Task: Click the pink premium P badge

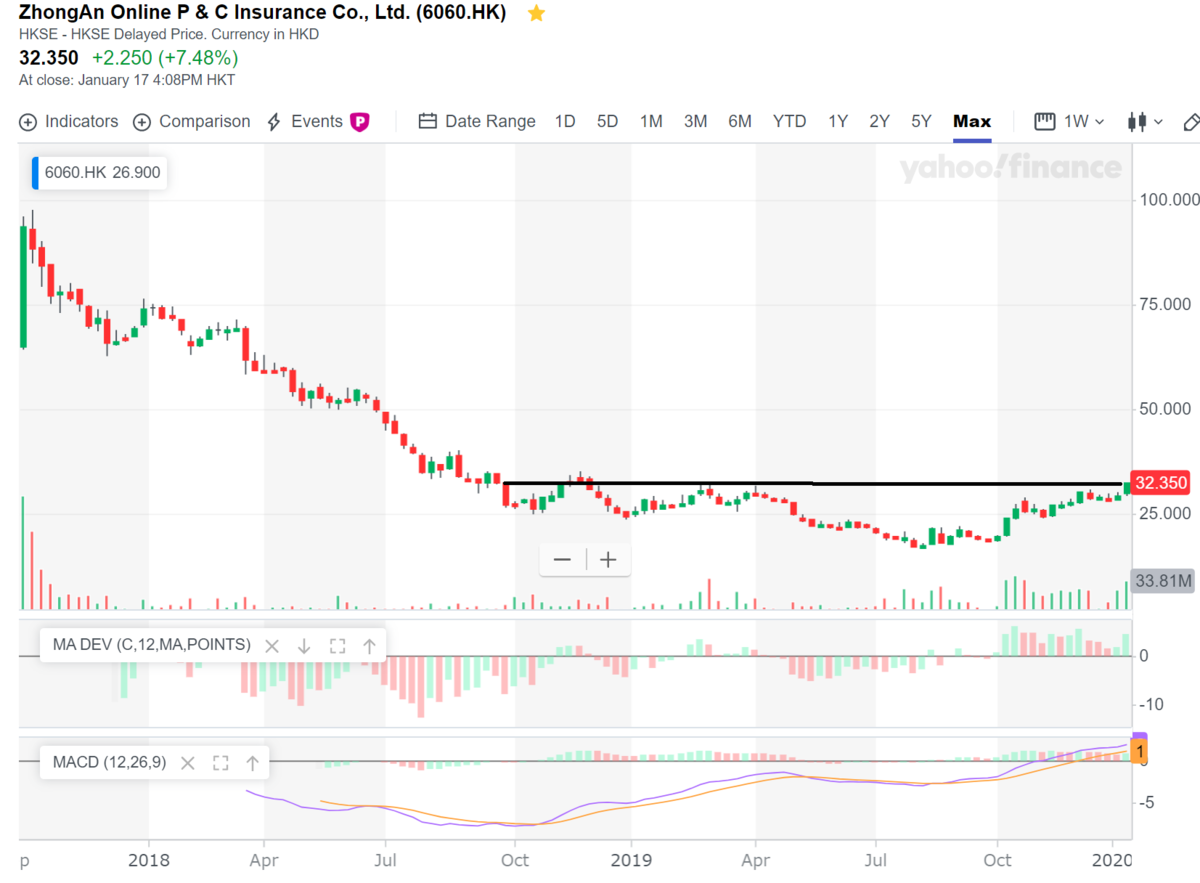Action: pyautogui.click(x=360, y=122)
